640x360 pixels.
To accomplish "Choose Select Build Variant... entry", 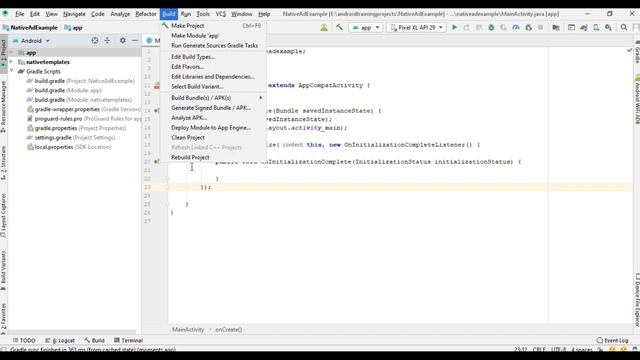I will coord(213,87).
